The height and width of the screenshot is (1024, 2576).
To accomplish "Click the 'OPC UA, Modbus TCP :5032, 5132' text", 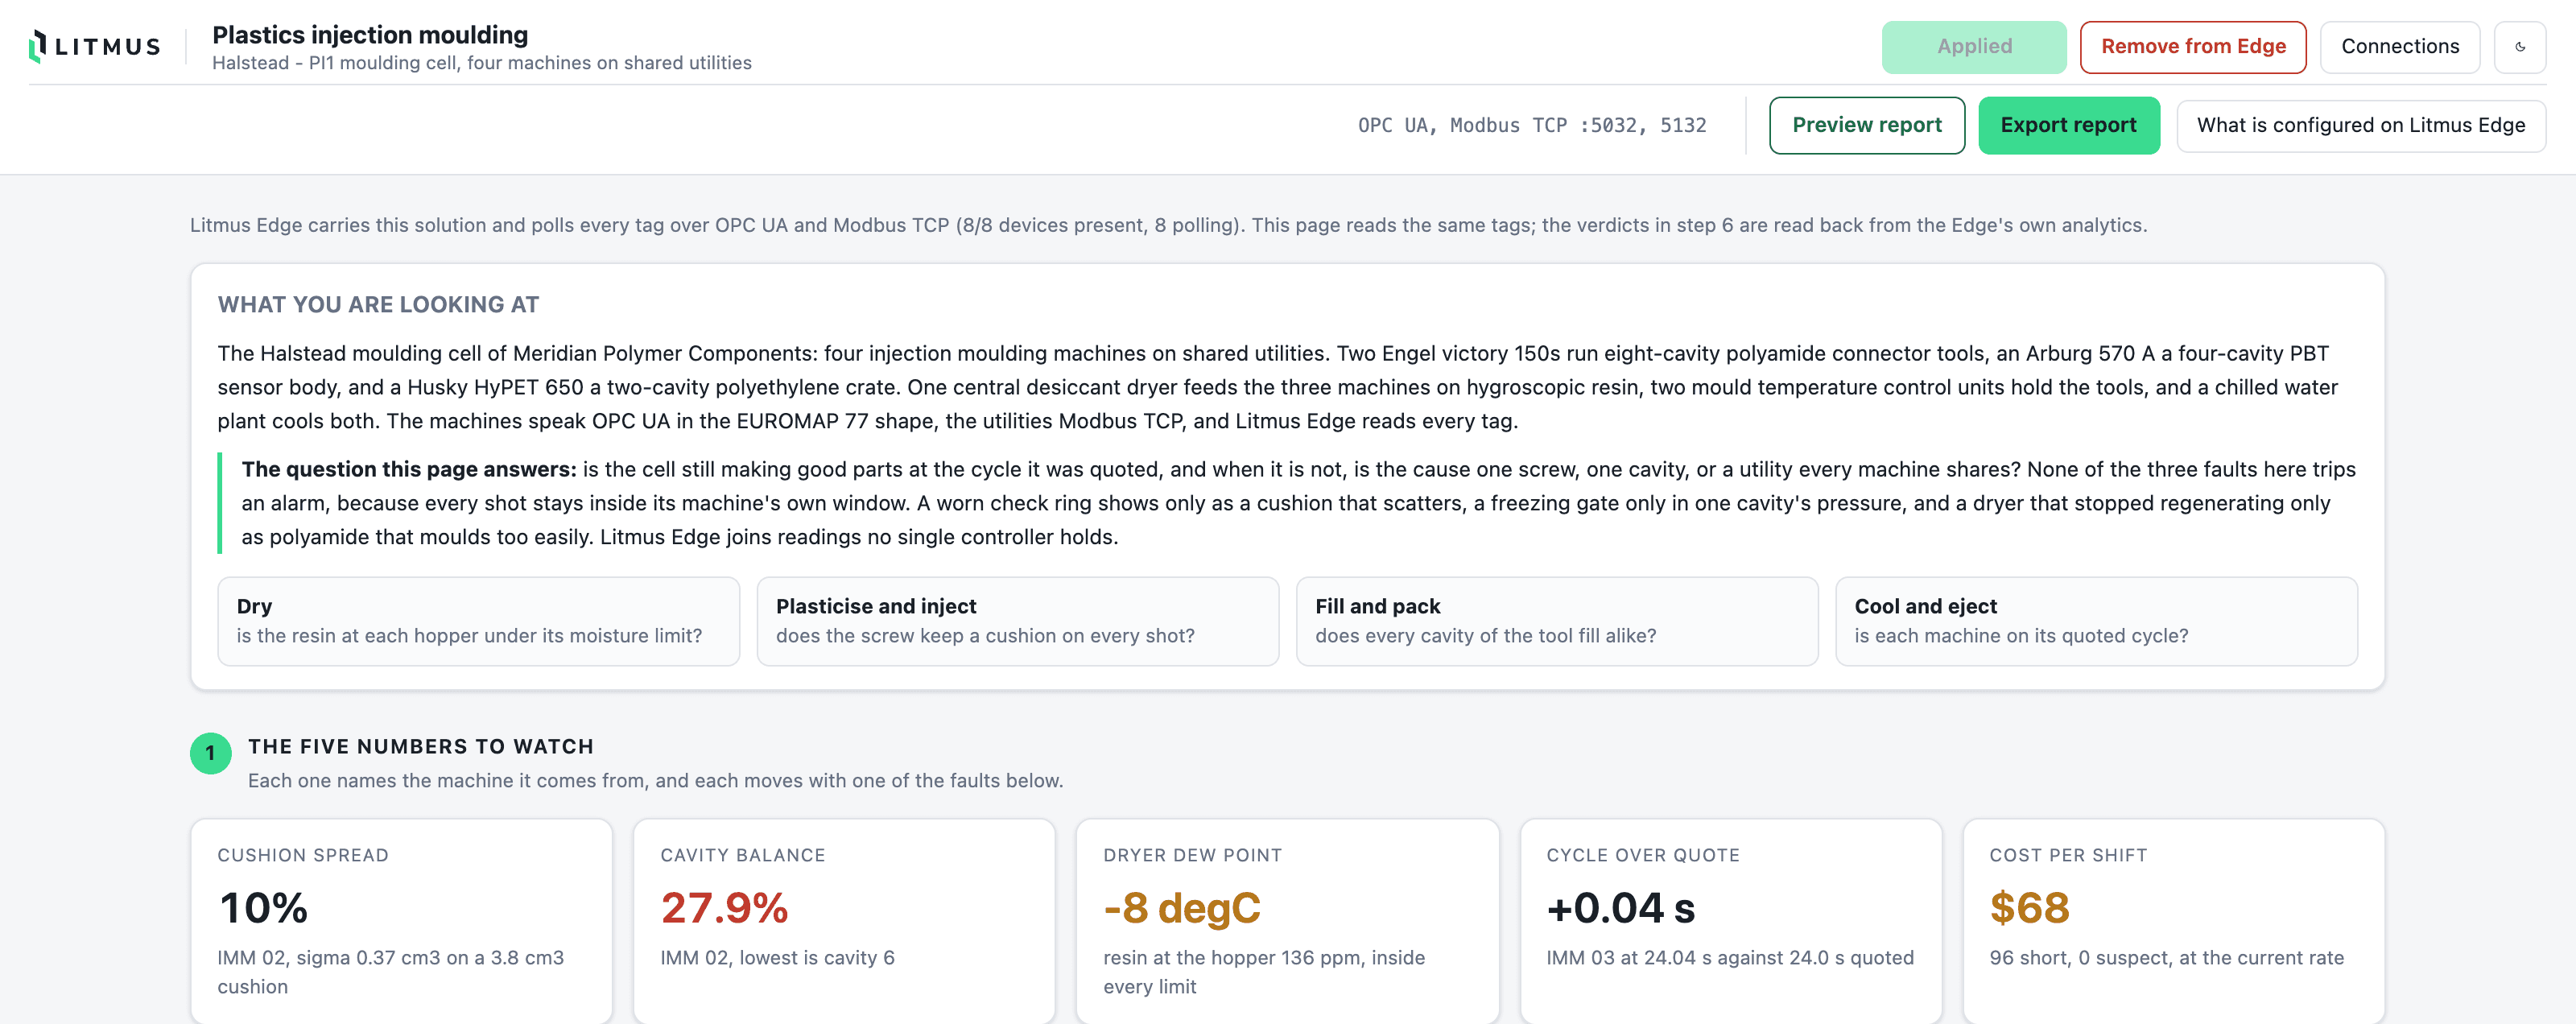I will (1531, 125).
